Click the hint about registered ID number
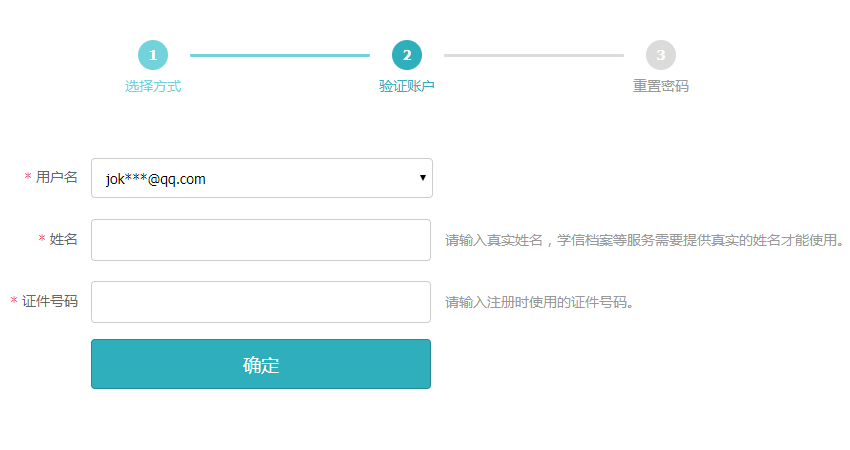 coord(540,303)
